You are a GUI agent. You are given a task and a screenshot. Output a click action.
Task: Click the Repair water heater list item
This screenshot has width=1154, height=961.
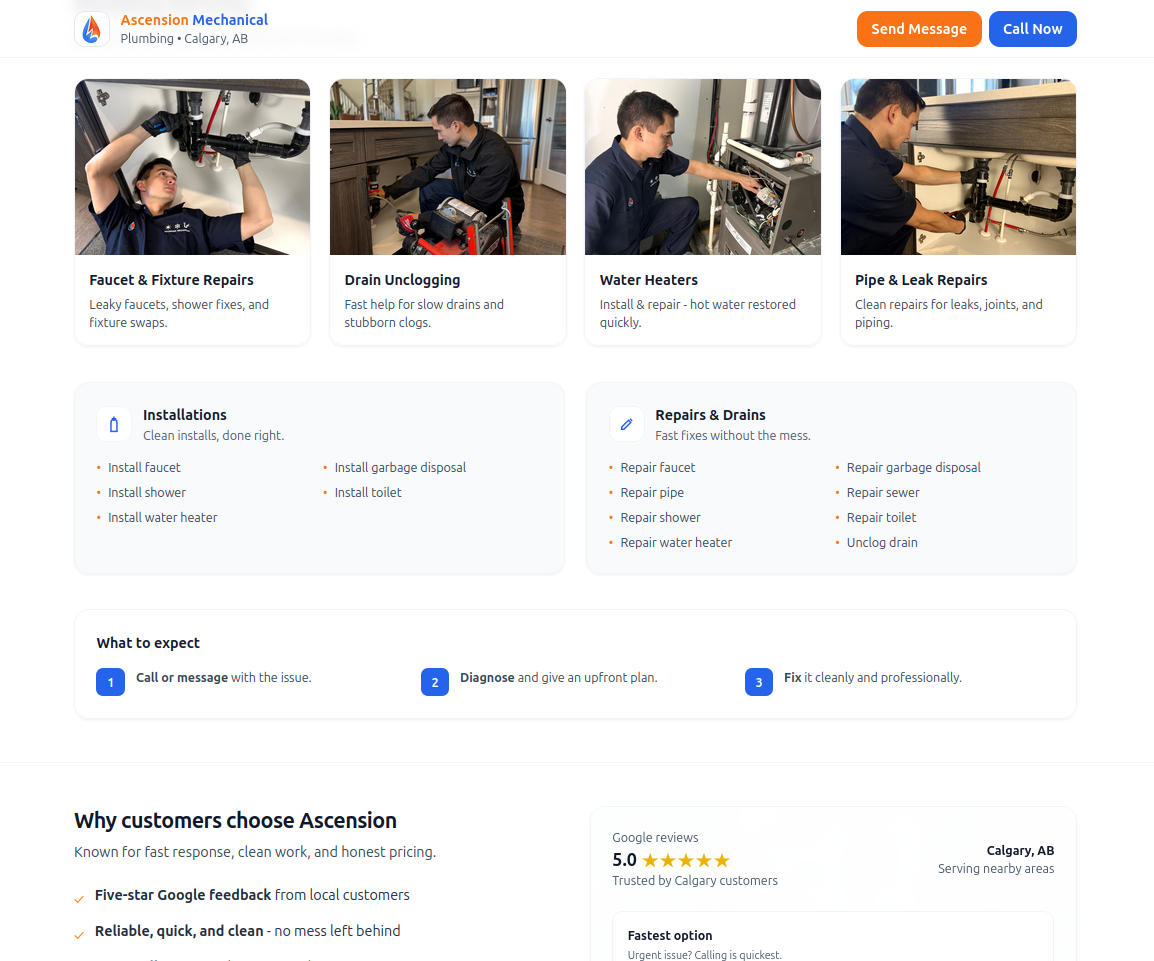click(676, 542)
